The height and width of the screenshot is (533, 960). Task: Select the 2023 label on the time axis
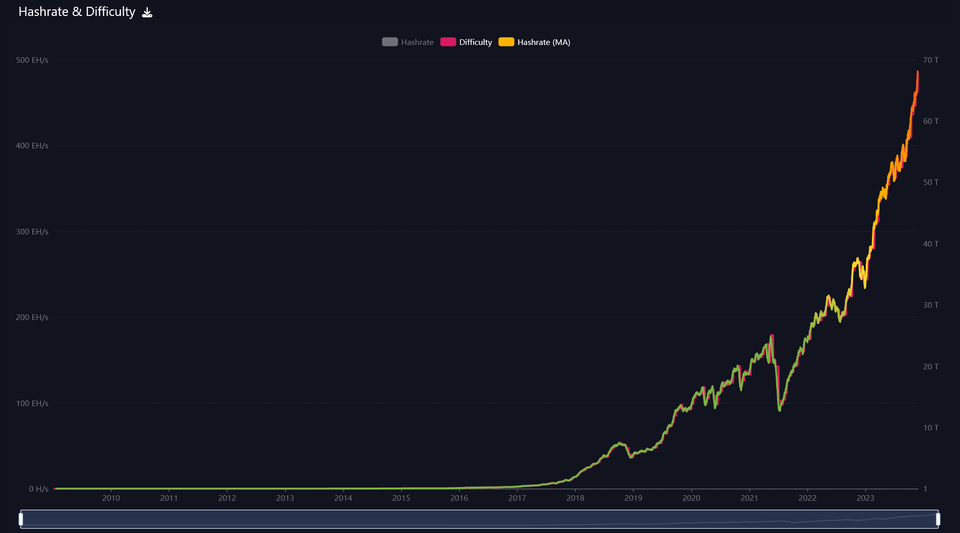click(865, 498)
